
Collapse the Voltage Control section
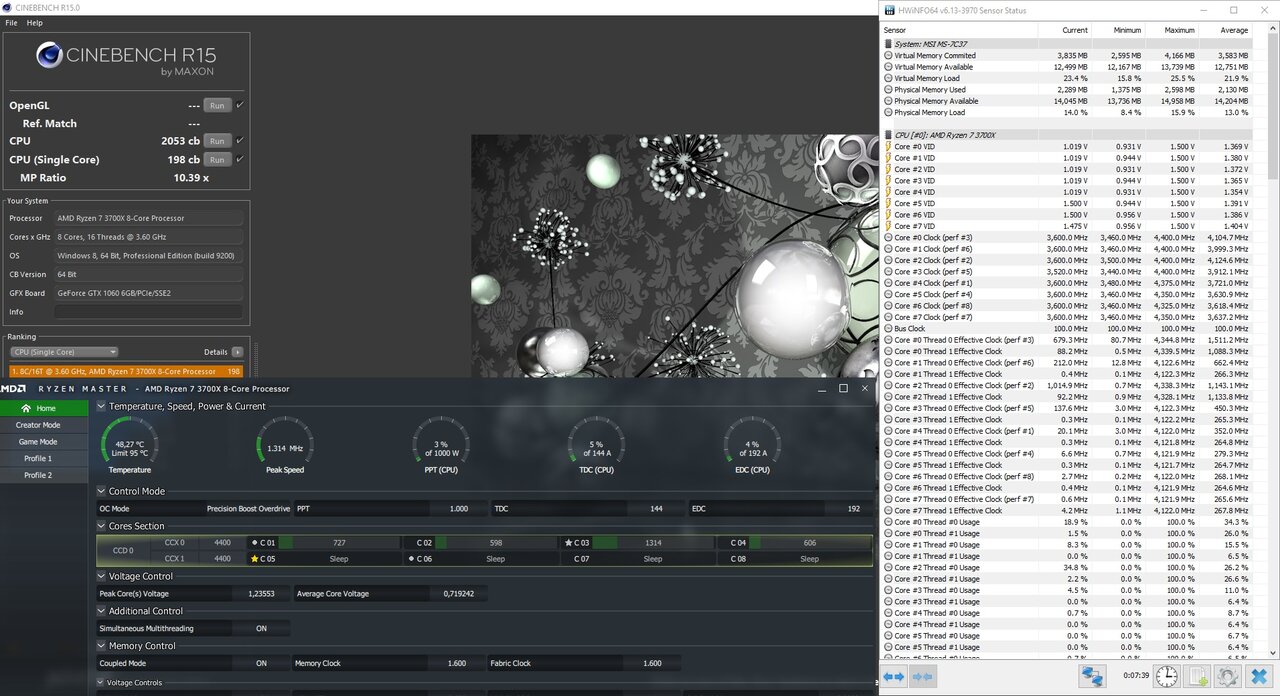click(x=101, y=576)
